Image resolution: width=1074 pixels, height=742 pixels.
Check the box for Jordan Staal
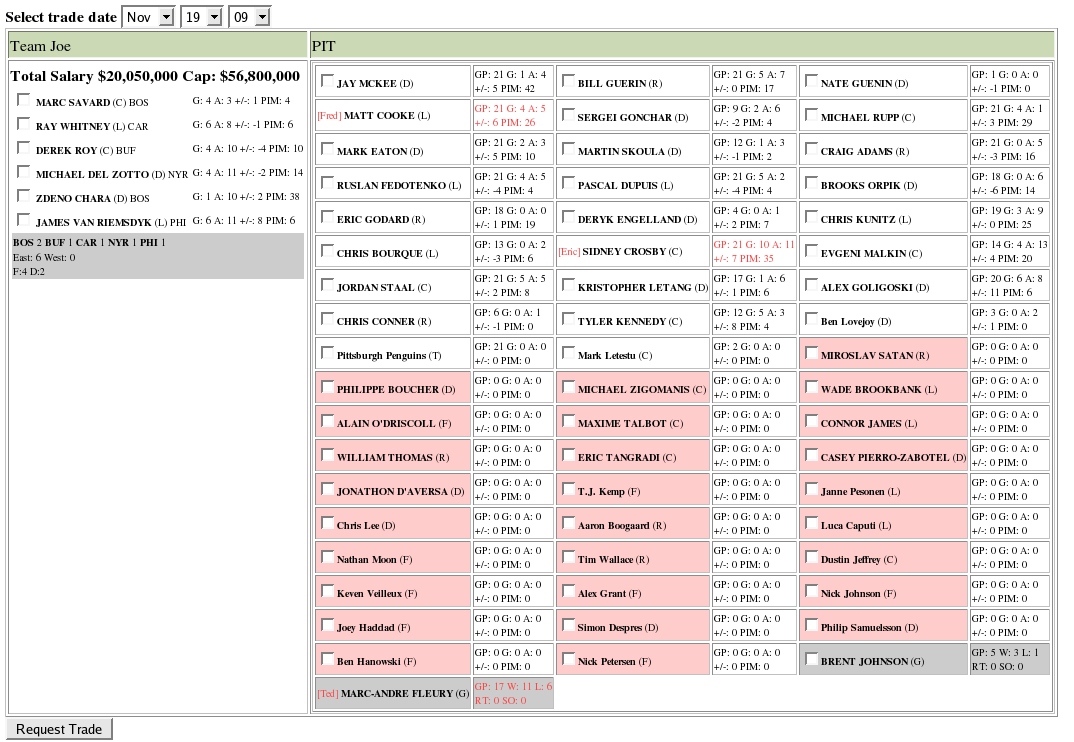[327, 285]
